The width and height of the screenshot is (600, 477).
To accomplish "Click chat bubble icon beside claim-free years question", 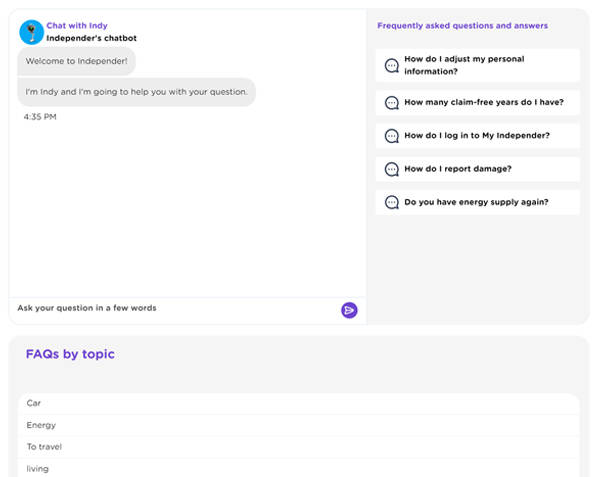I will tap(392, 102).
